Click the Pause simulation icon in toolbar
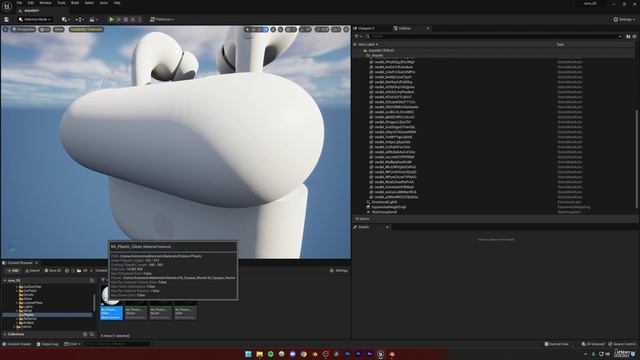640x360 pixels. [x=118, y=20]
